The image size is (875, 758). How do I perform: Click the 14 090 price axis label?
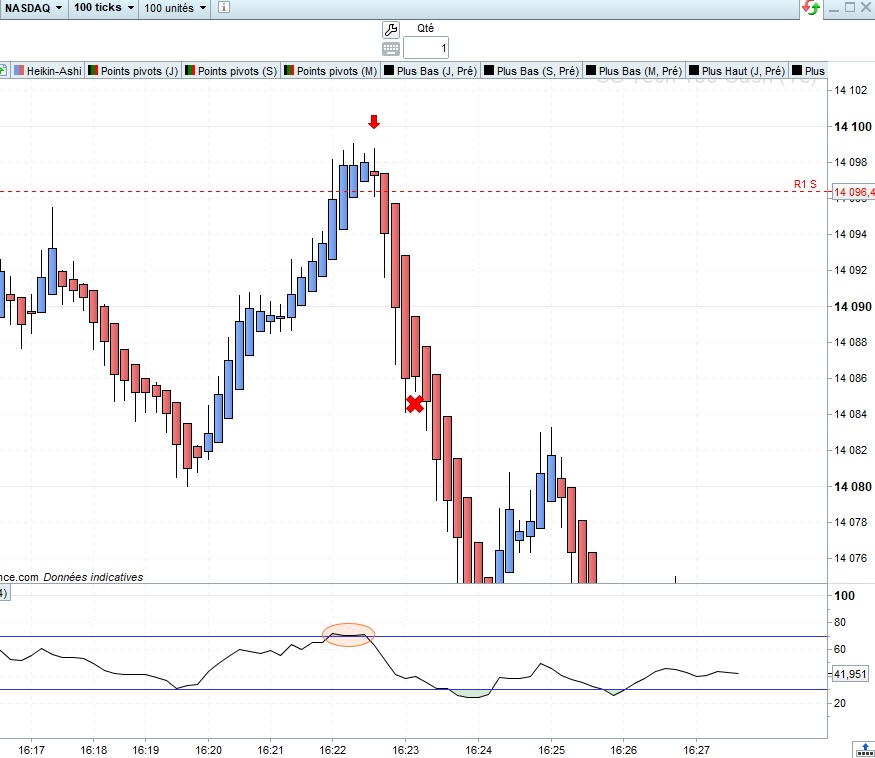click(x=852, y=306)
